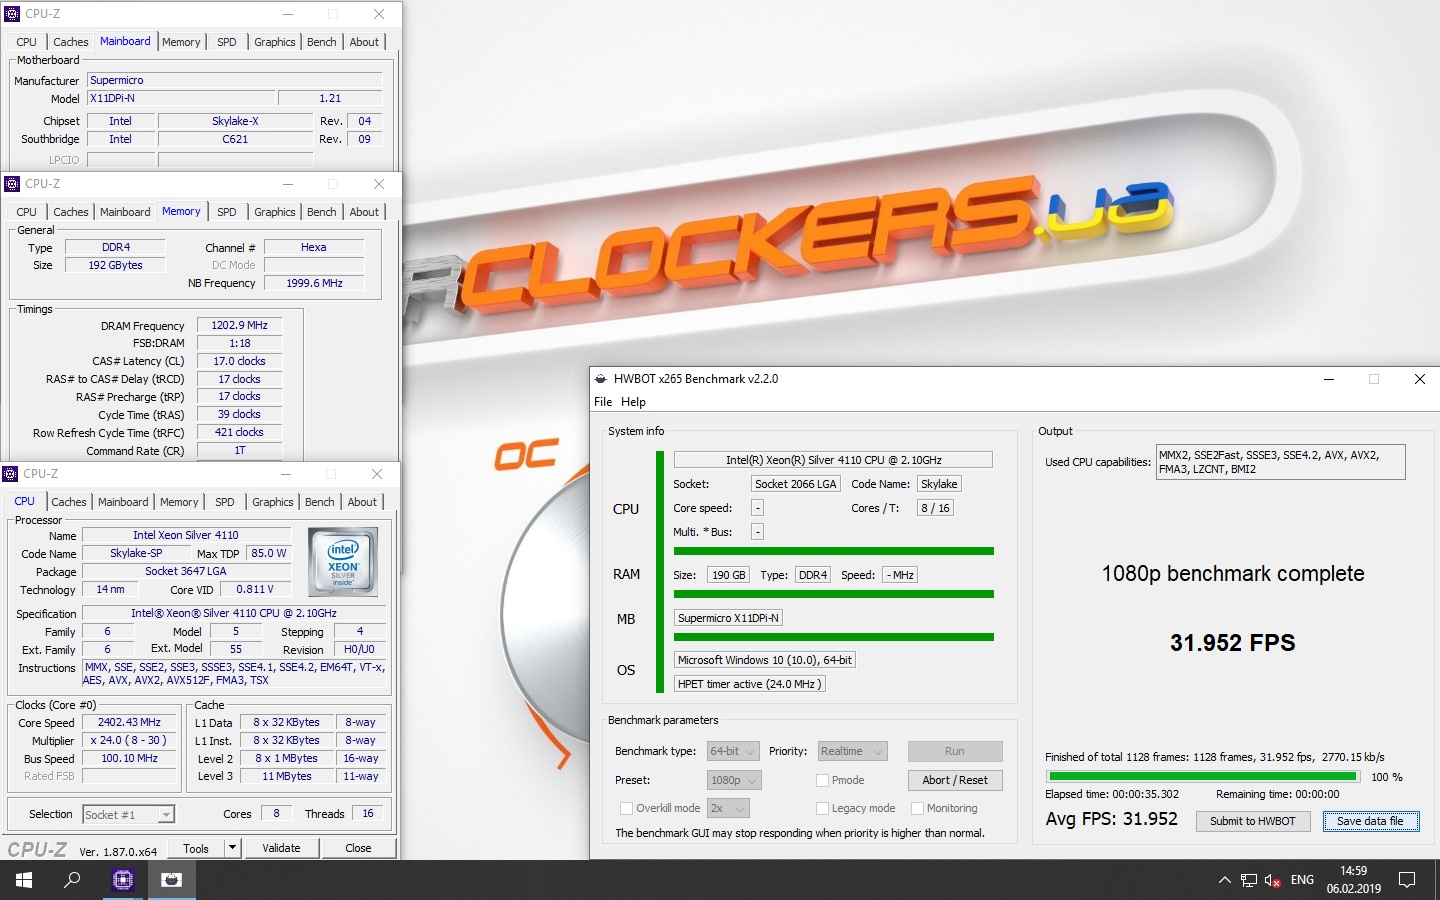Click CPU-Z Tools button
Screen dimensions: 1440x900
point(196,848)
